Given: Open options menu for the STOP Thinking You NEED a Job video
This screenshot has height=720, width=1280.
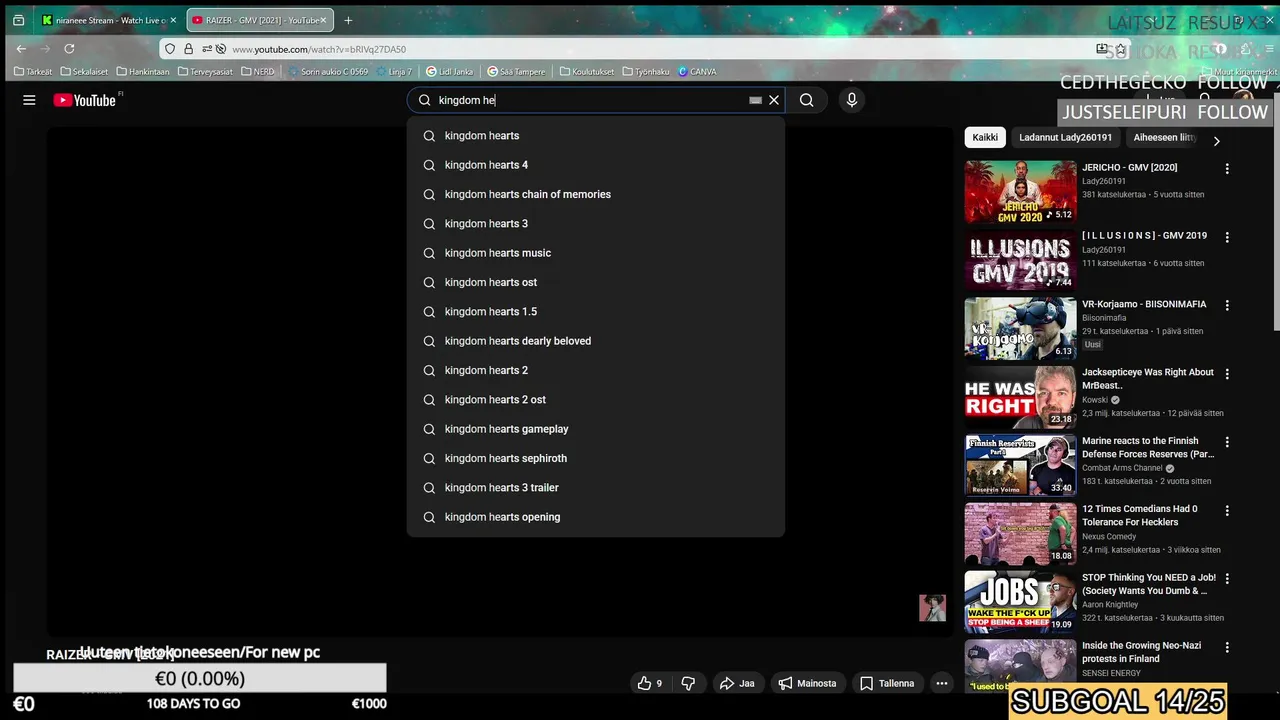Looking at the screenshot, I should (x=1227, y=579).
